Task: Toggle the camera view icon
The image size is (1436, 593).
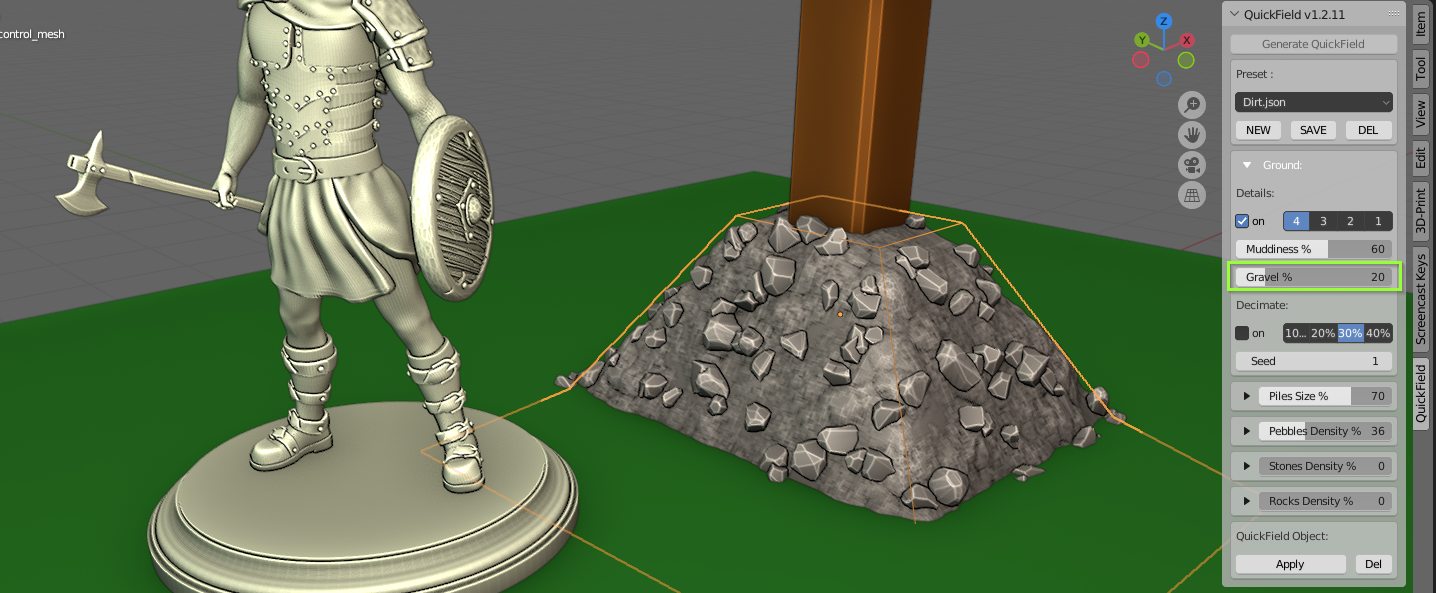Action: (x=1192, y=165)
